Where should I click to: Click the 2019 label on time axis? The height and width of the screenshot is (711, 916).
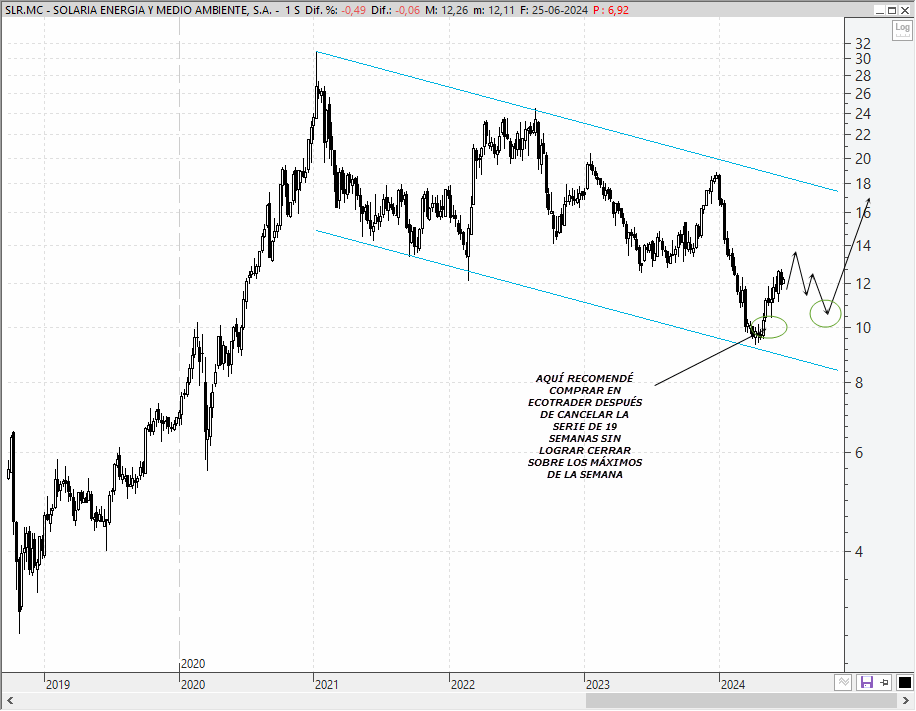(x=58, y=684)
